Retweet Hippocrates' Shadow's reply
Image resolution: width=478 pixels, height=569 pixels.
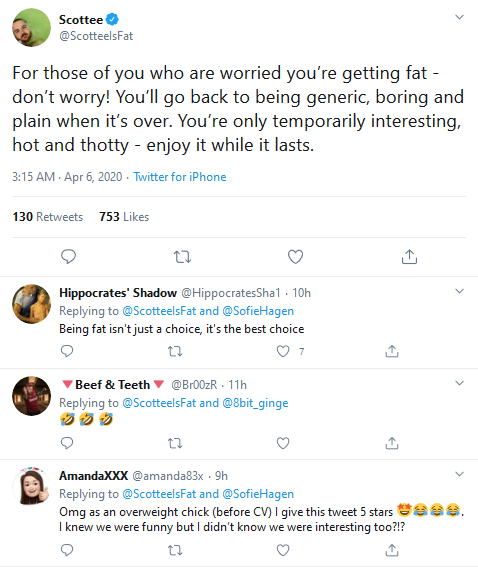(175, 351)
